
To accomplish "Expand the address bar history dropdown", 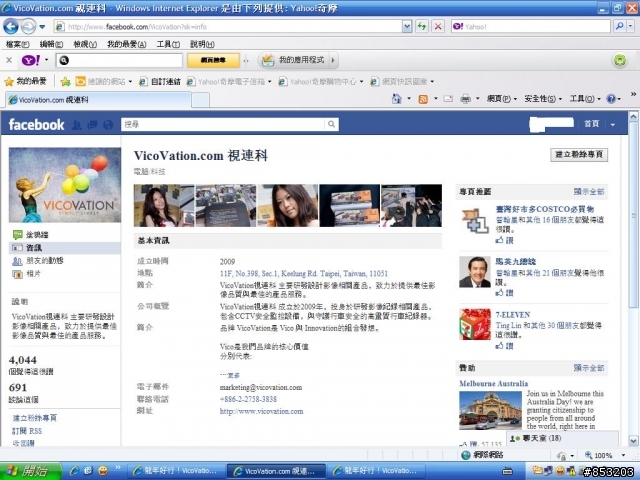I will tap(407, 27).
